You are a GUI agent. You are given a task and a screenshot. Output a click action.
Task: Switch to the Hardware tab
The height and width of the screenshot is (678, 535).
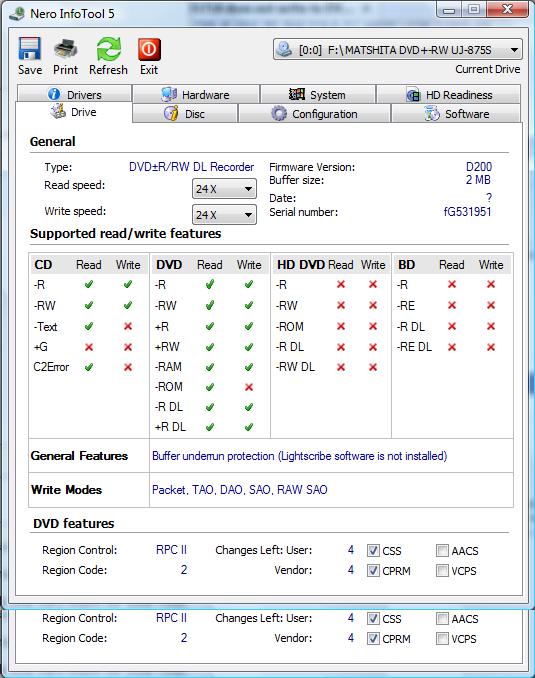[196, 94]
